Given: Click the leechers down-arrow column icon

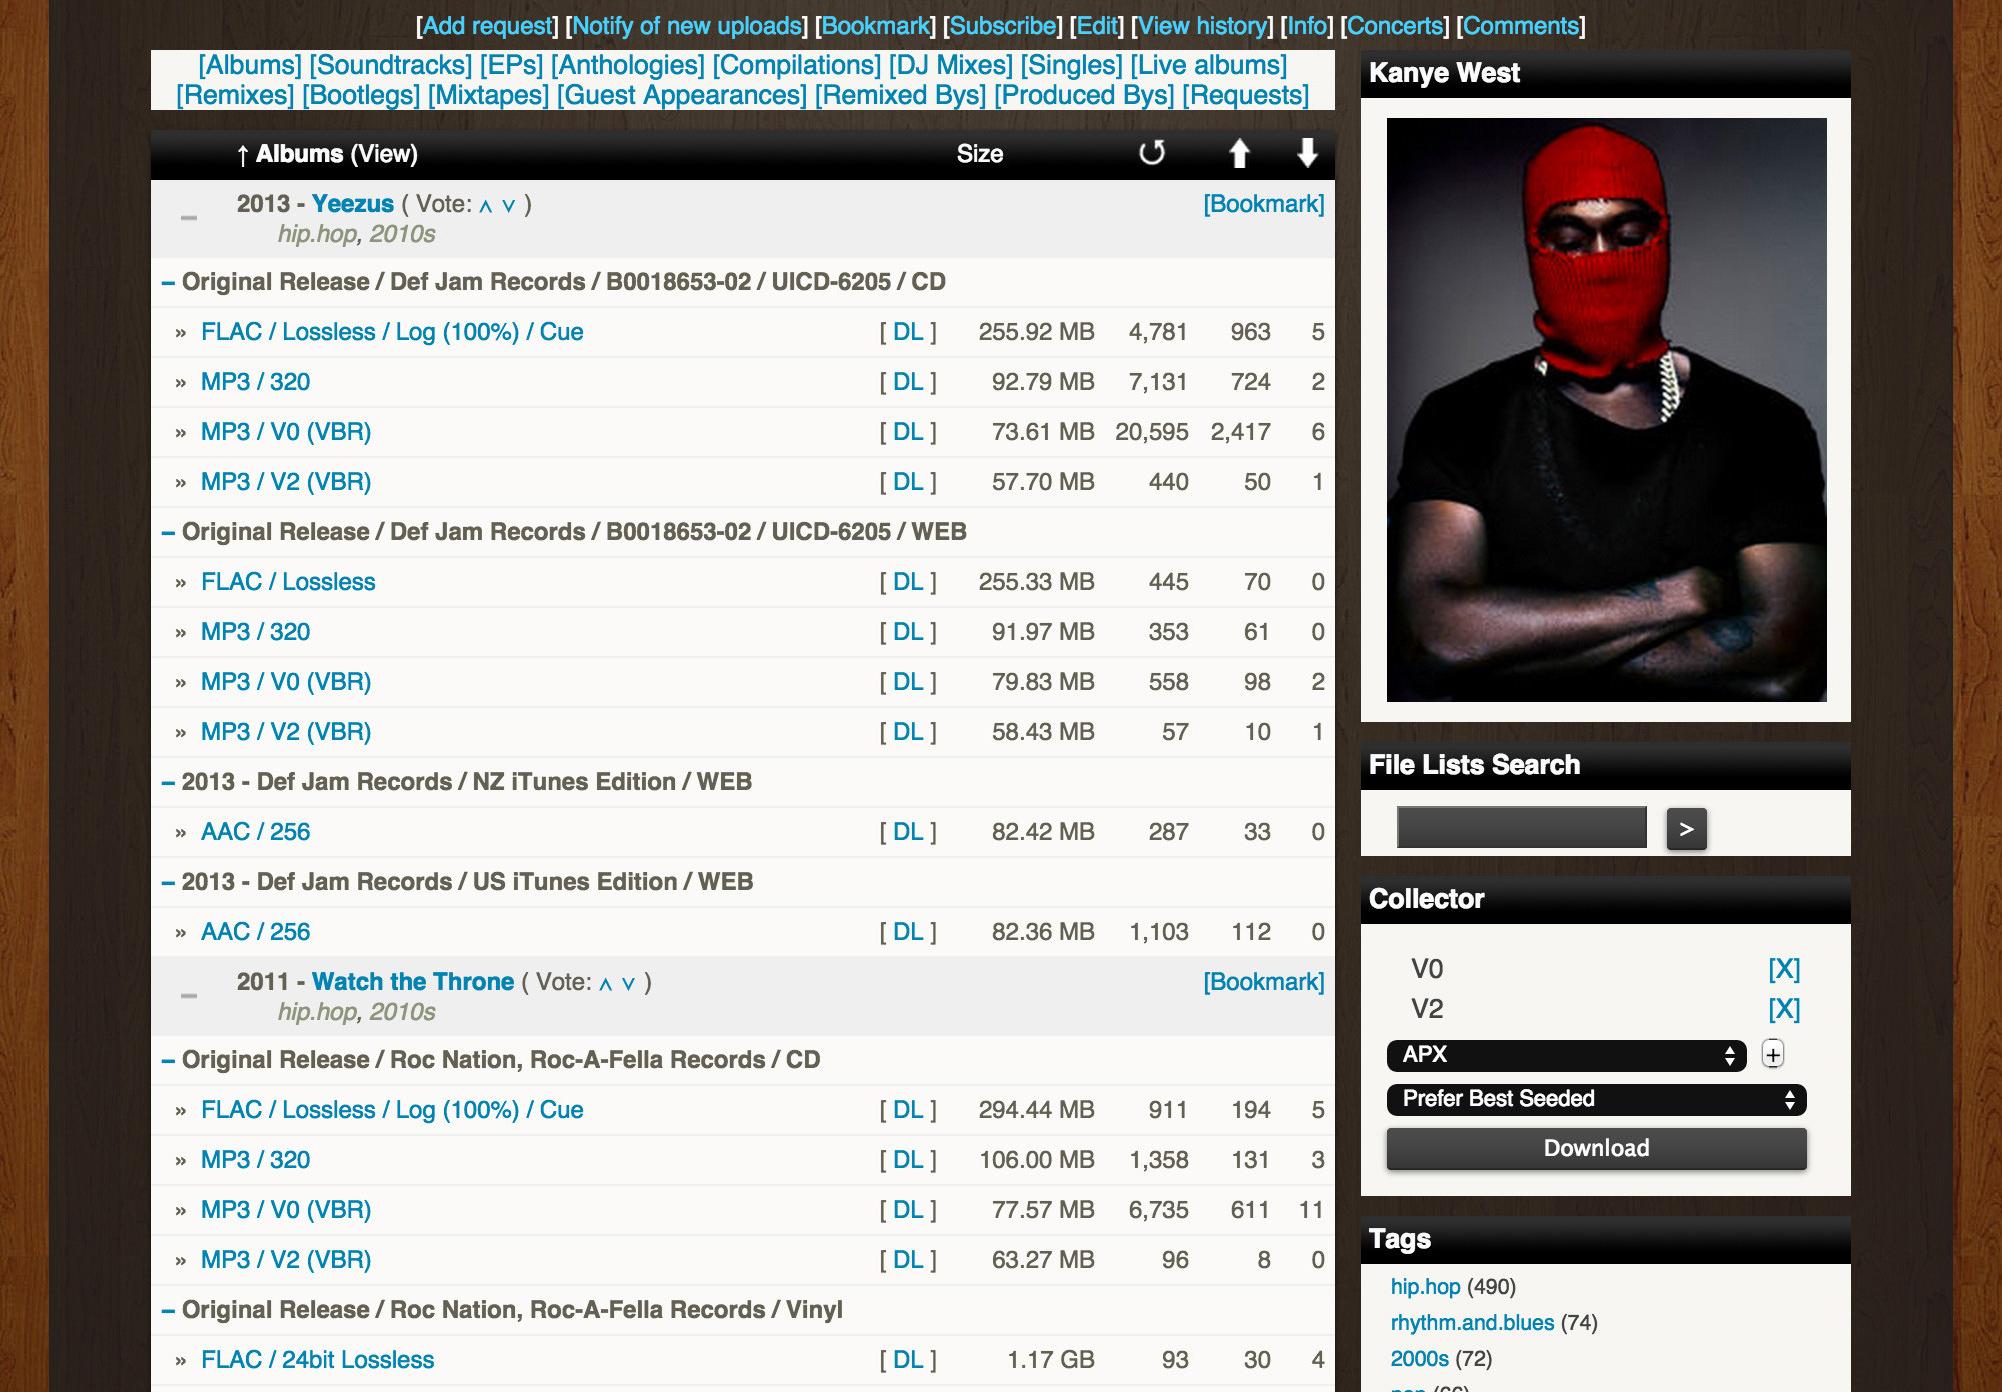Looking at the screenshot, I should 1307,153.
